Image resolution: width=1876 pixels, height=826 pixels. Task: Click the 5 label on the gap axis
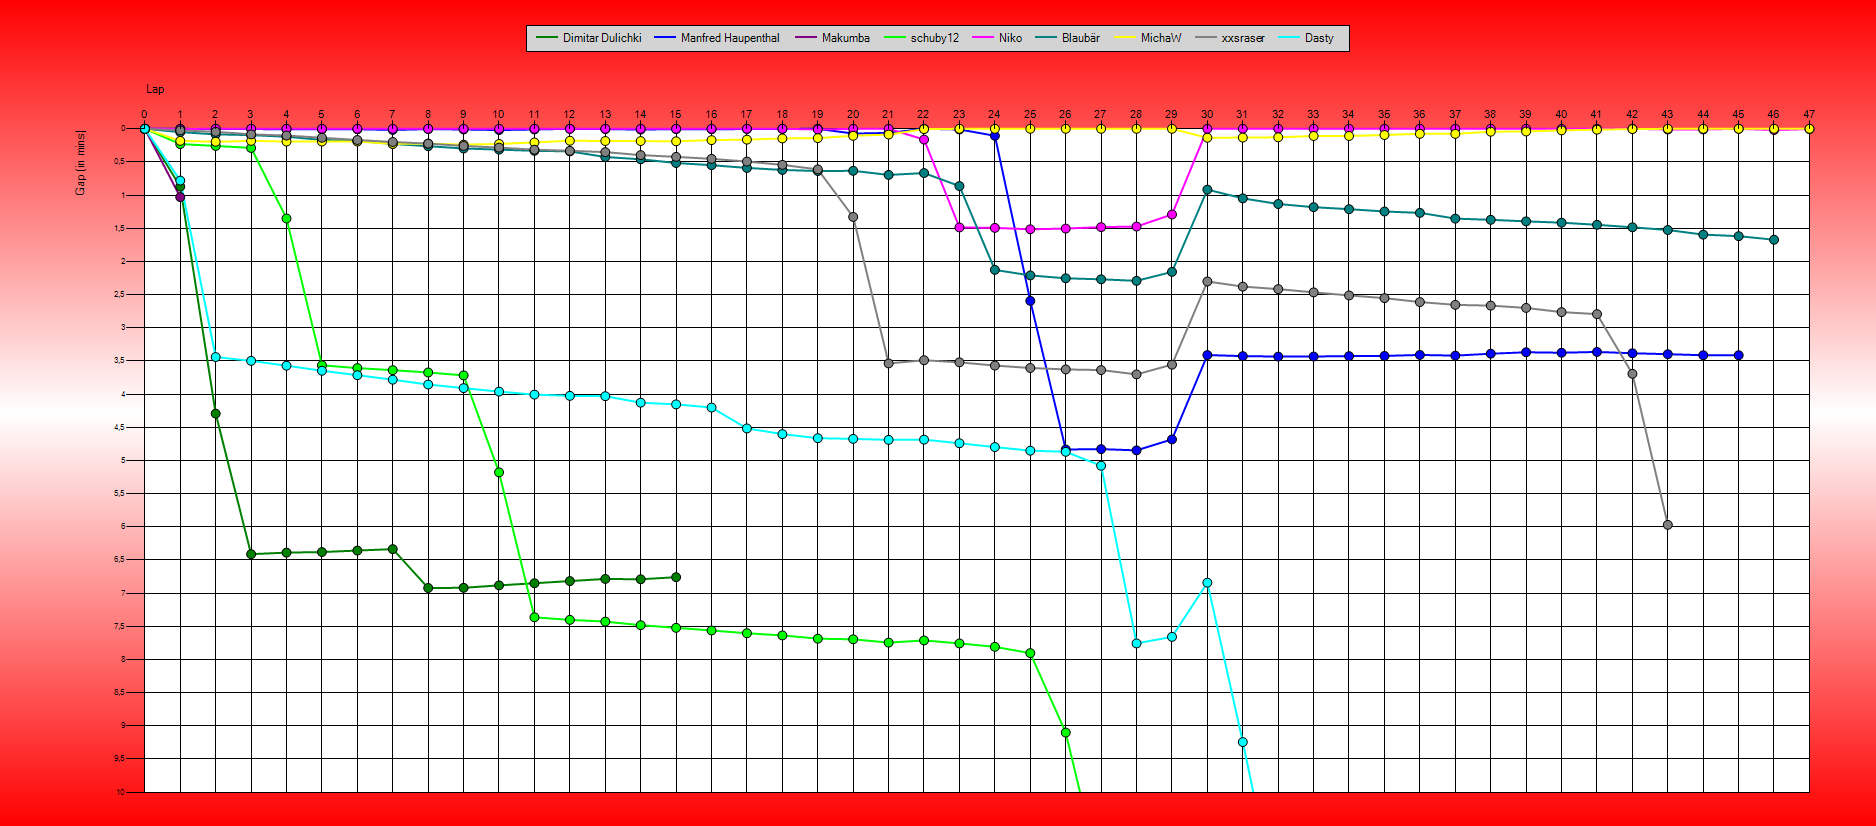(x=123, y=461)
